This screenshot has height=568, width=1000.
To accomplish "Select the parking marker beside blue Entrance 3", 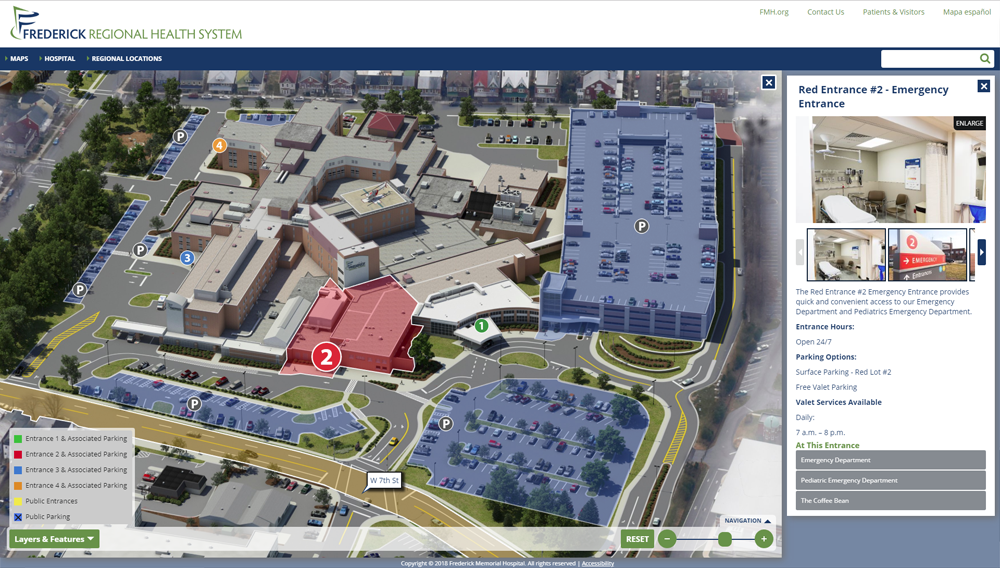I will coord(140,250).
